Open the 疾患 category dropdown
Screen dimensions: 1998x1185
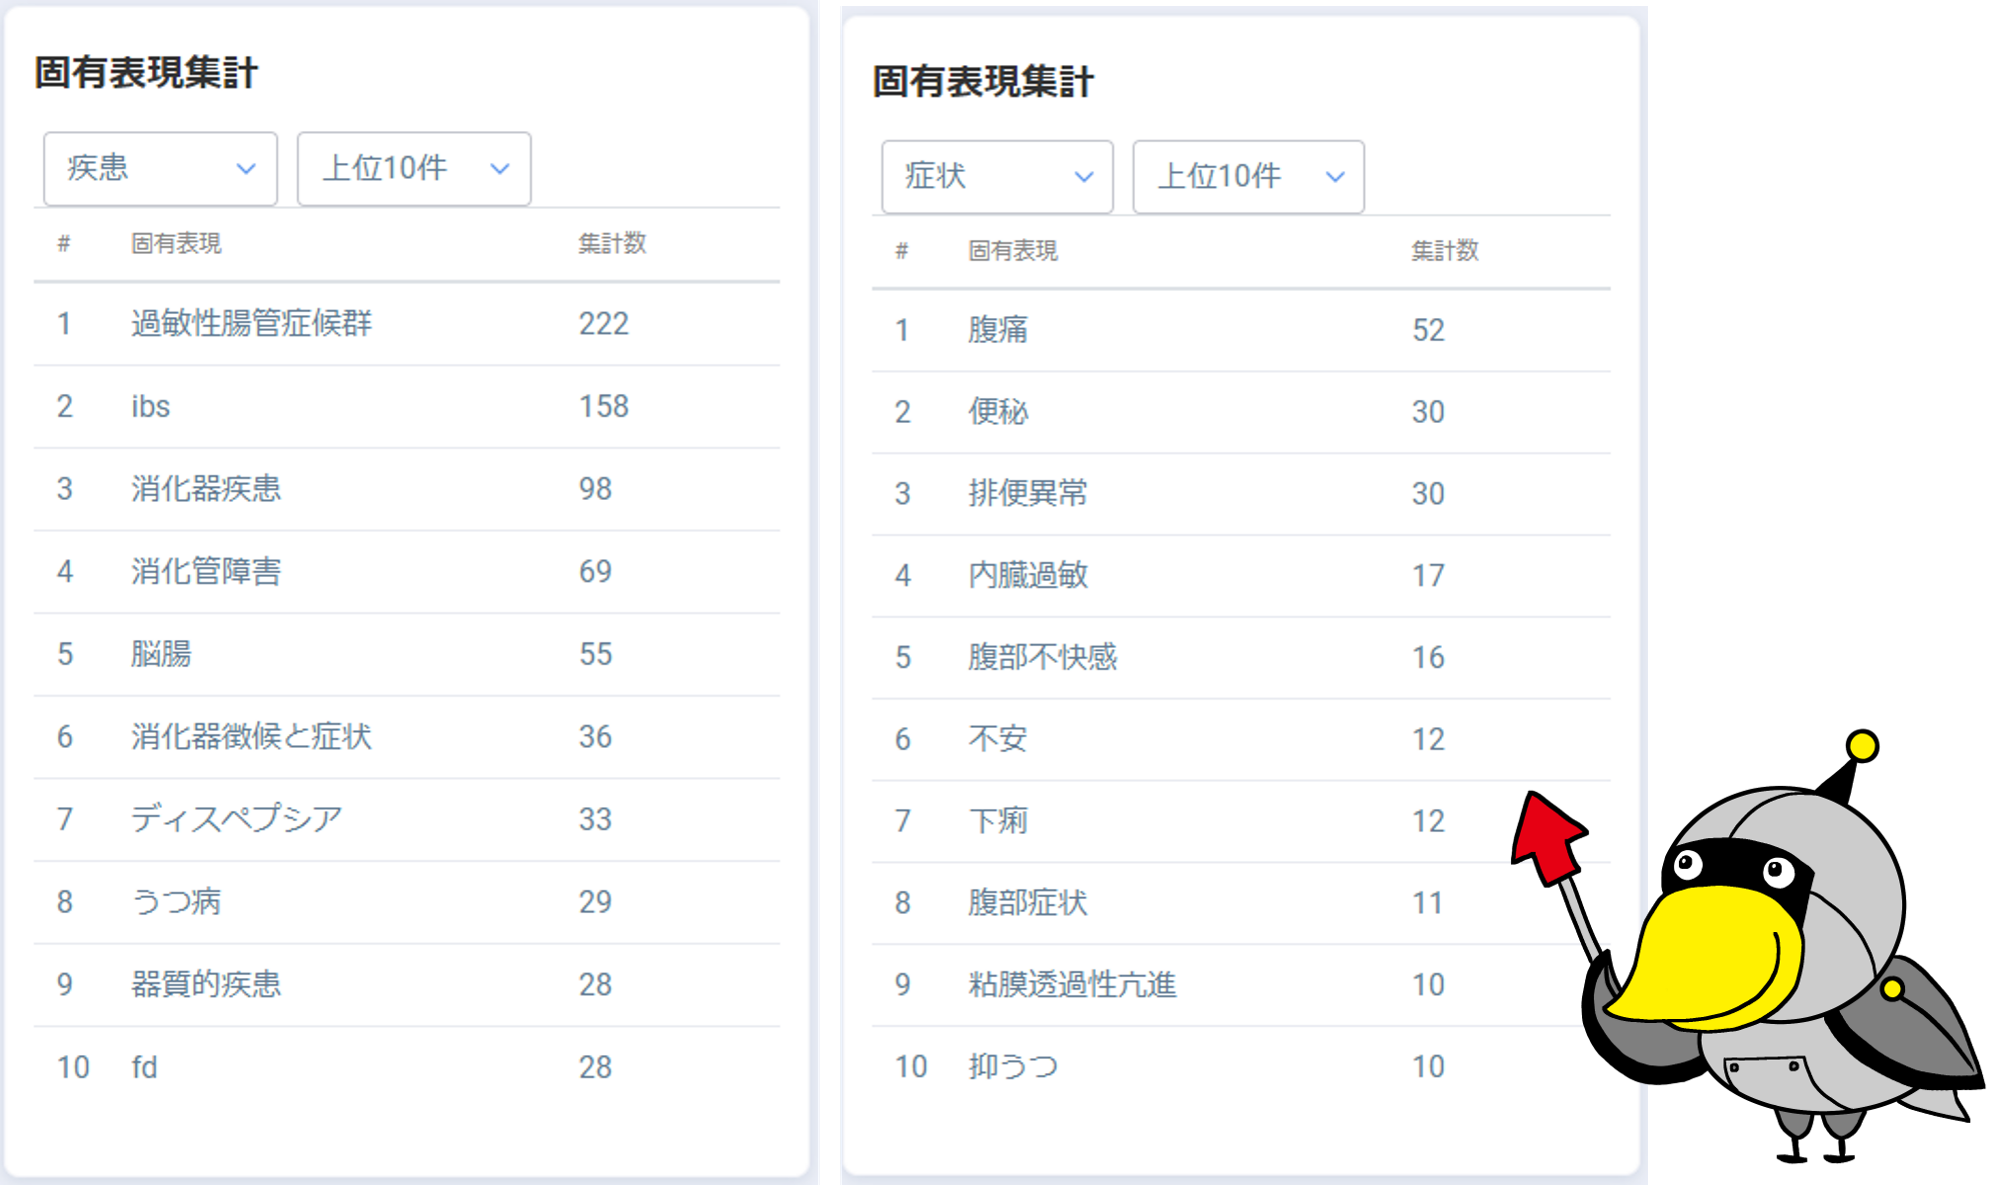[x=160, y=169]
